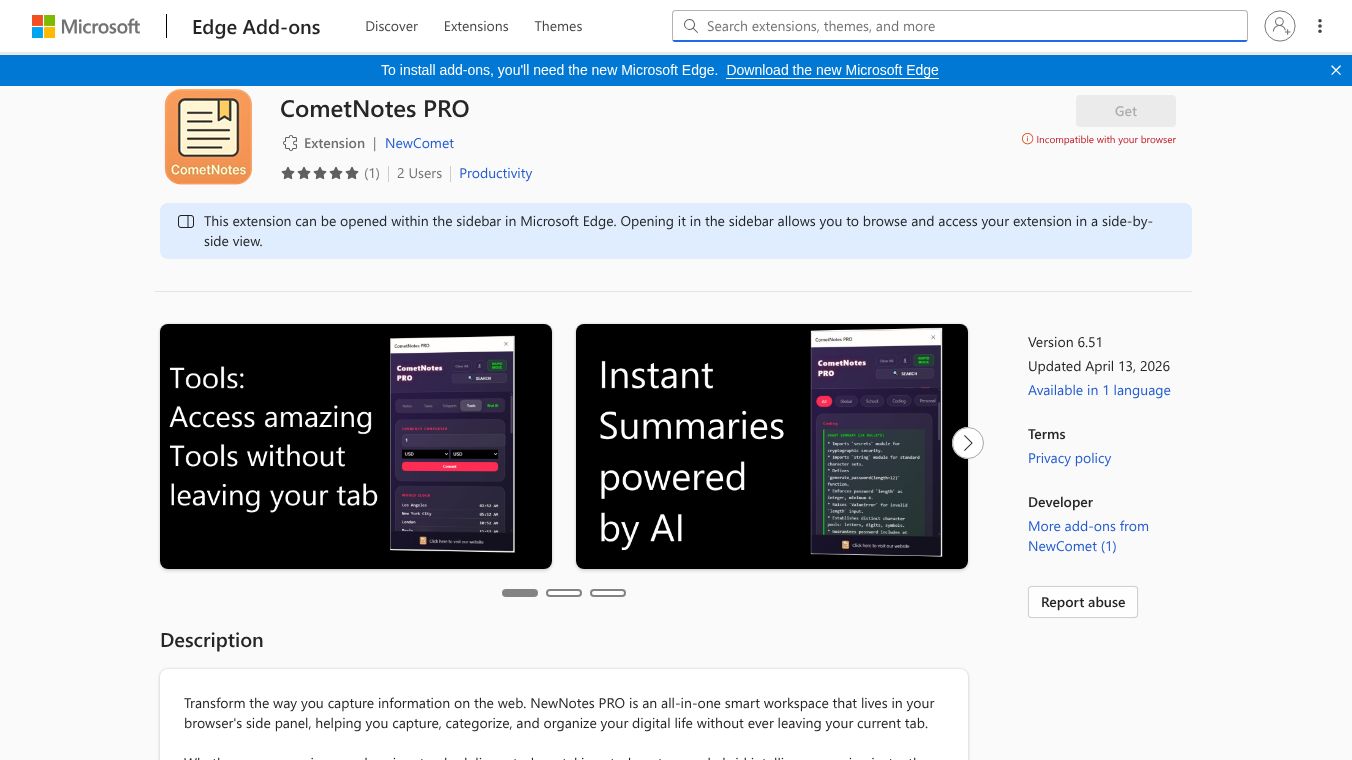This screenshot has width=1352, height=760.
Task: Open the Privacy policy link
Action: [1069, 458]
